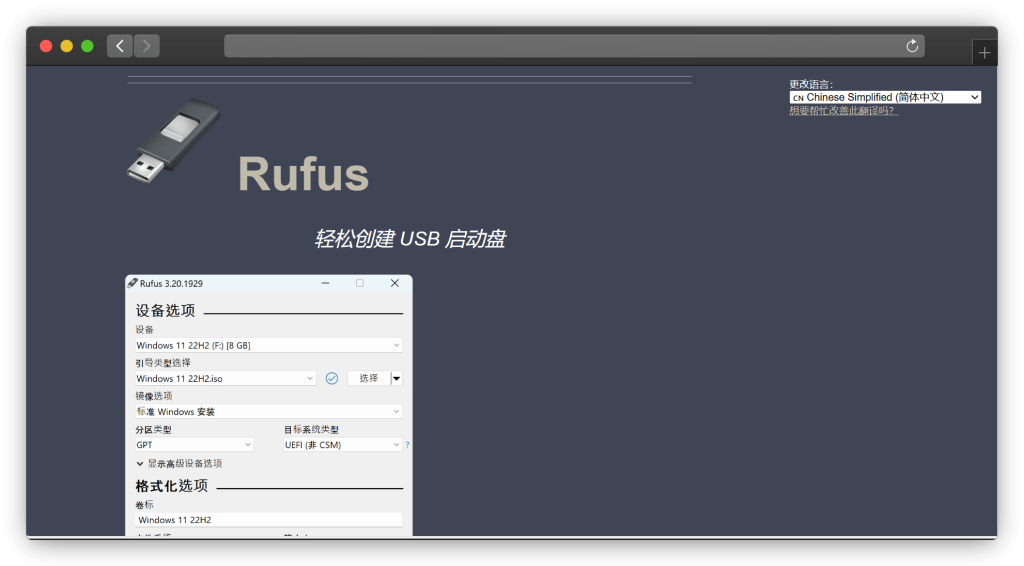Screen dimensions: 1024x566
Task: Click the browser back arrow button
Action: [x=120, y=46]
